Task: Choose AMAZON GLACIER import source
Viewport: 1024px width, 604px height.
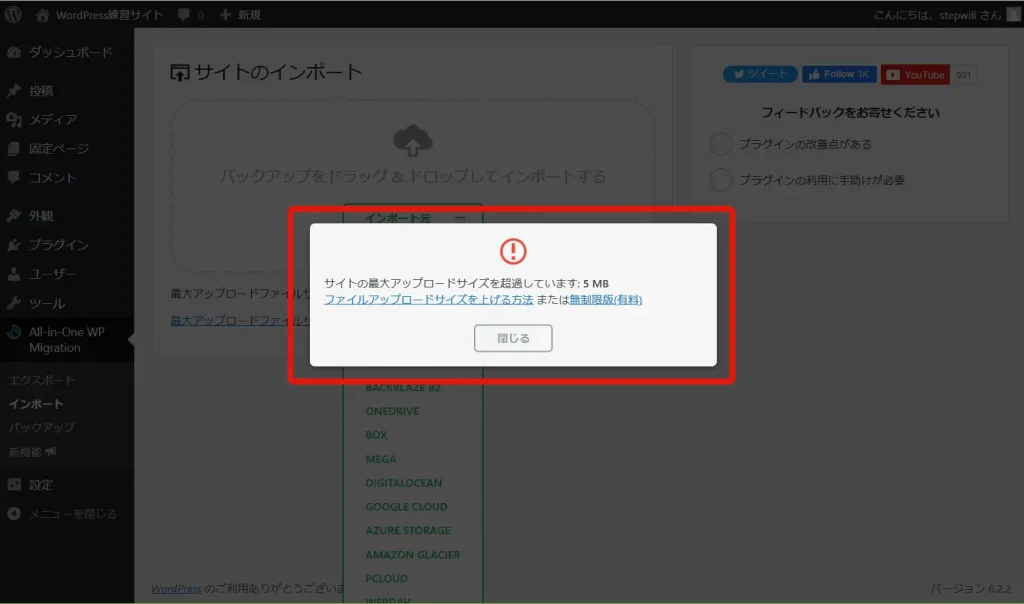Action: pos(413,554)
